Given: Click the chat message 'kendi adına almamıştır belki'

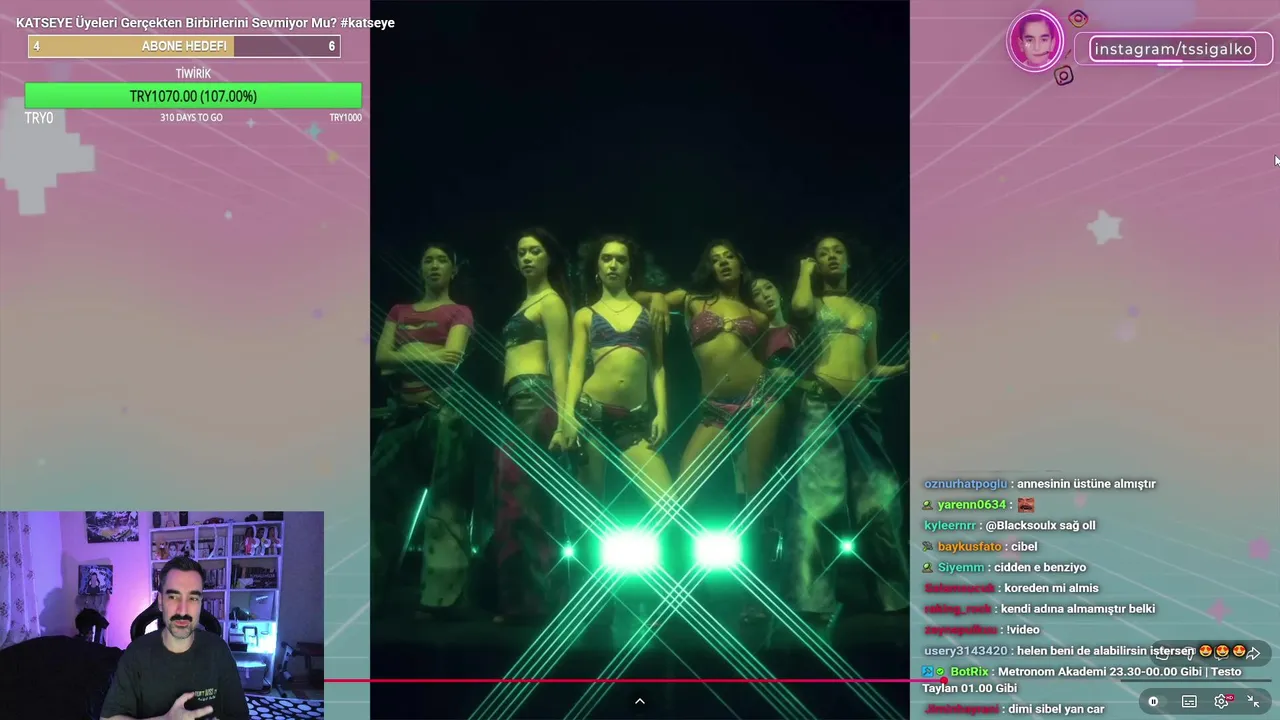Looking at the screenshot, I should [x=1077, y=609].
